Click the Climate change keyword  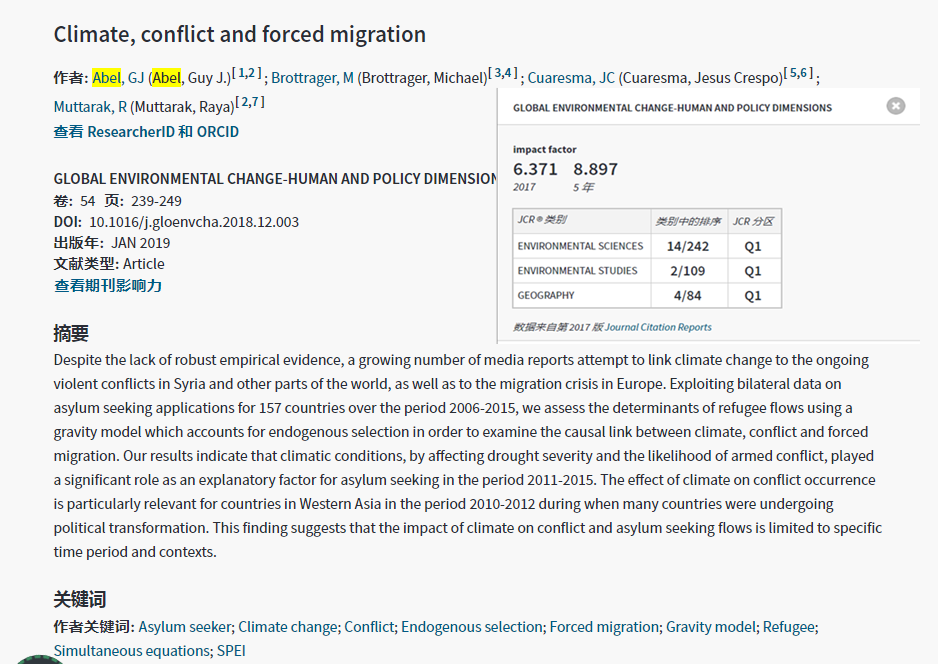coord(288,627)
